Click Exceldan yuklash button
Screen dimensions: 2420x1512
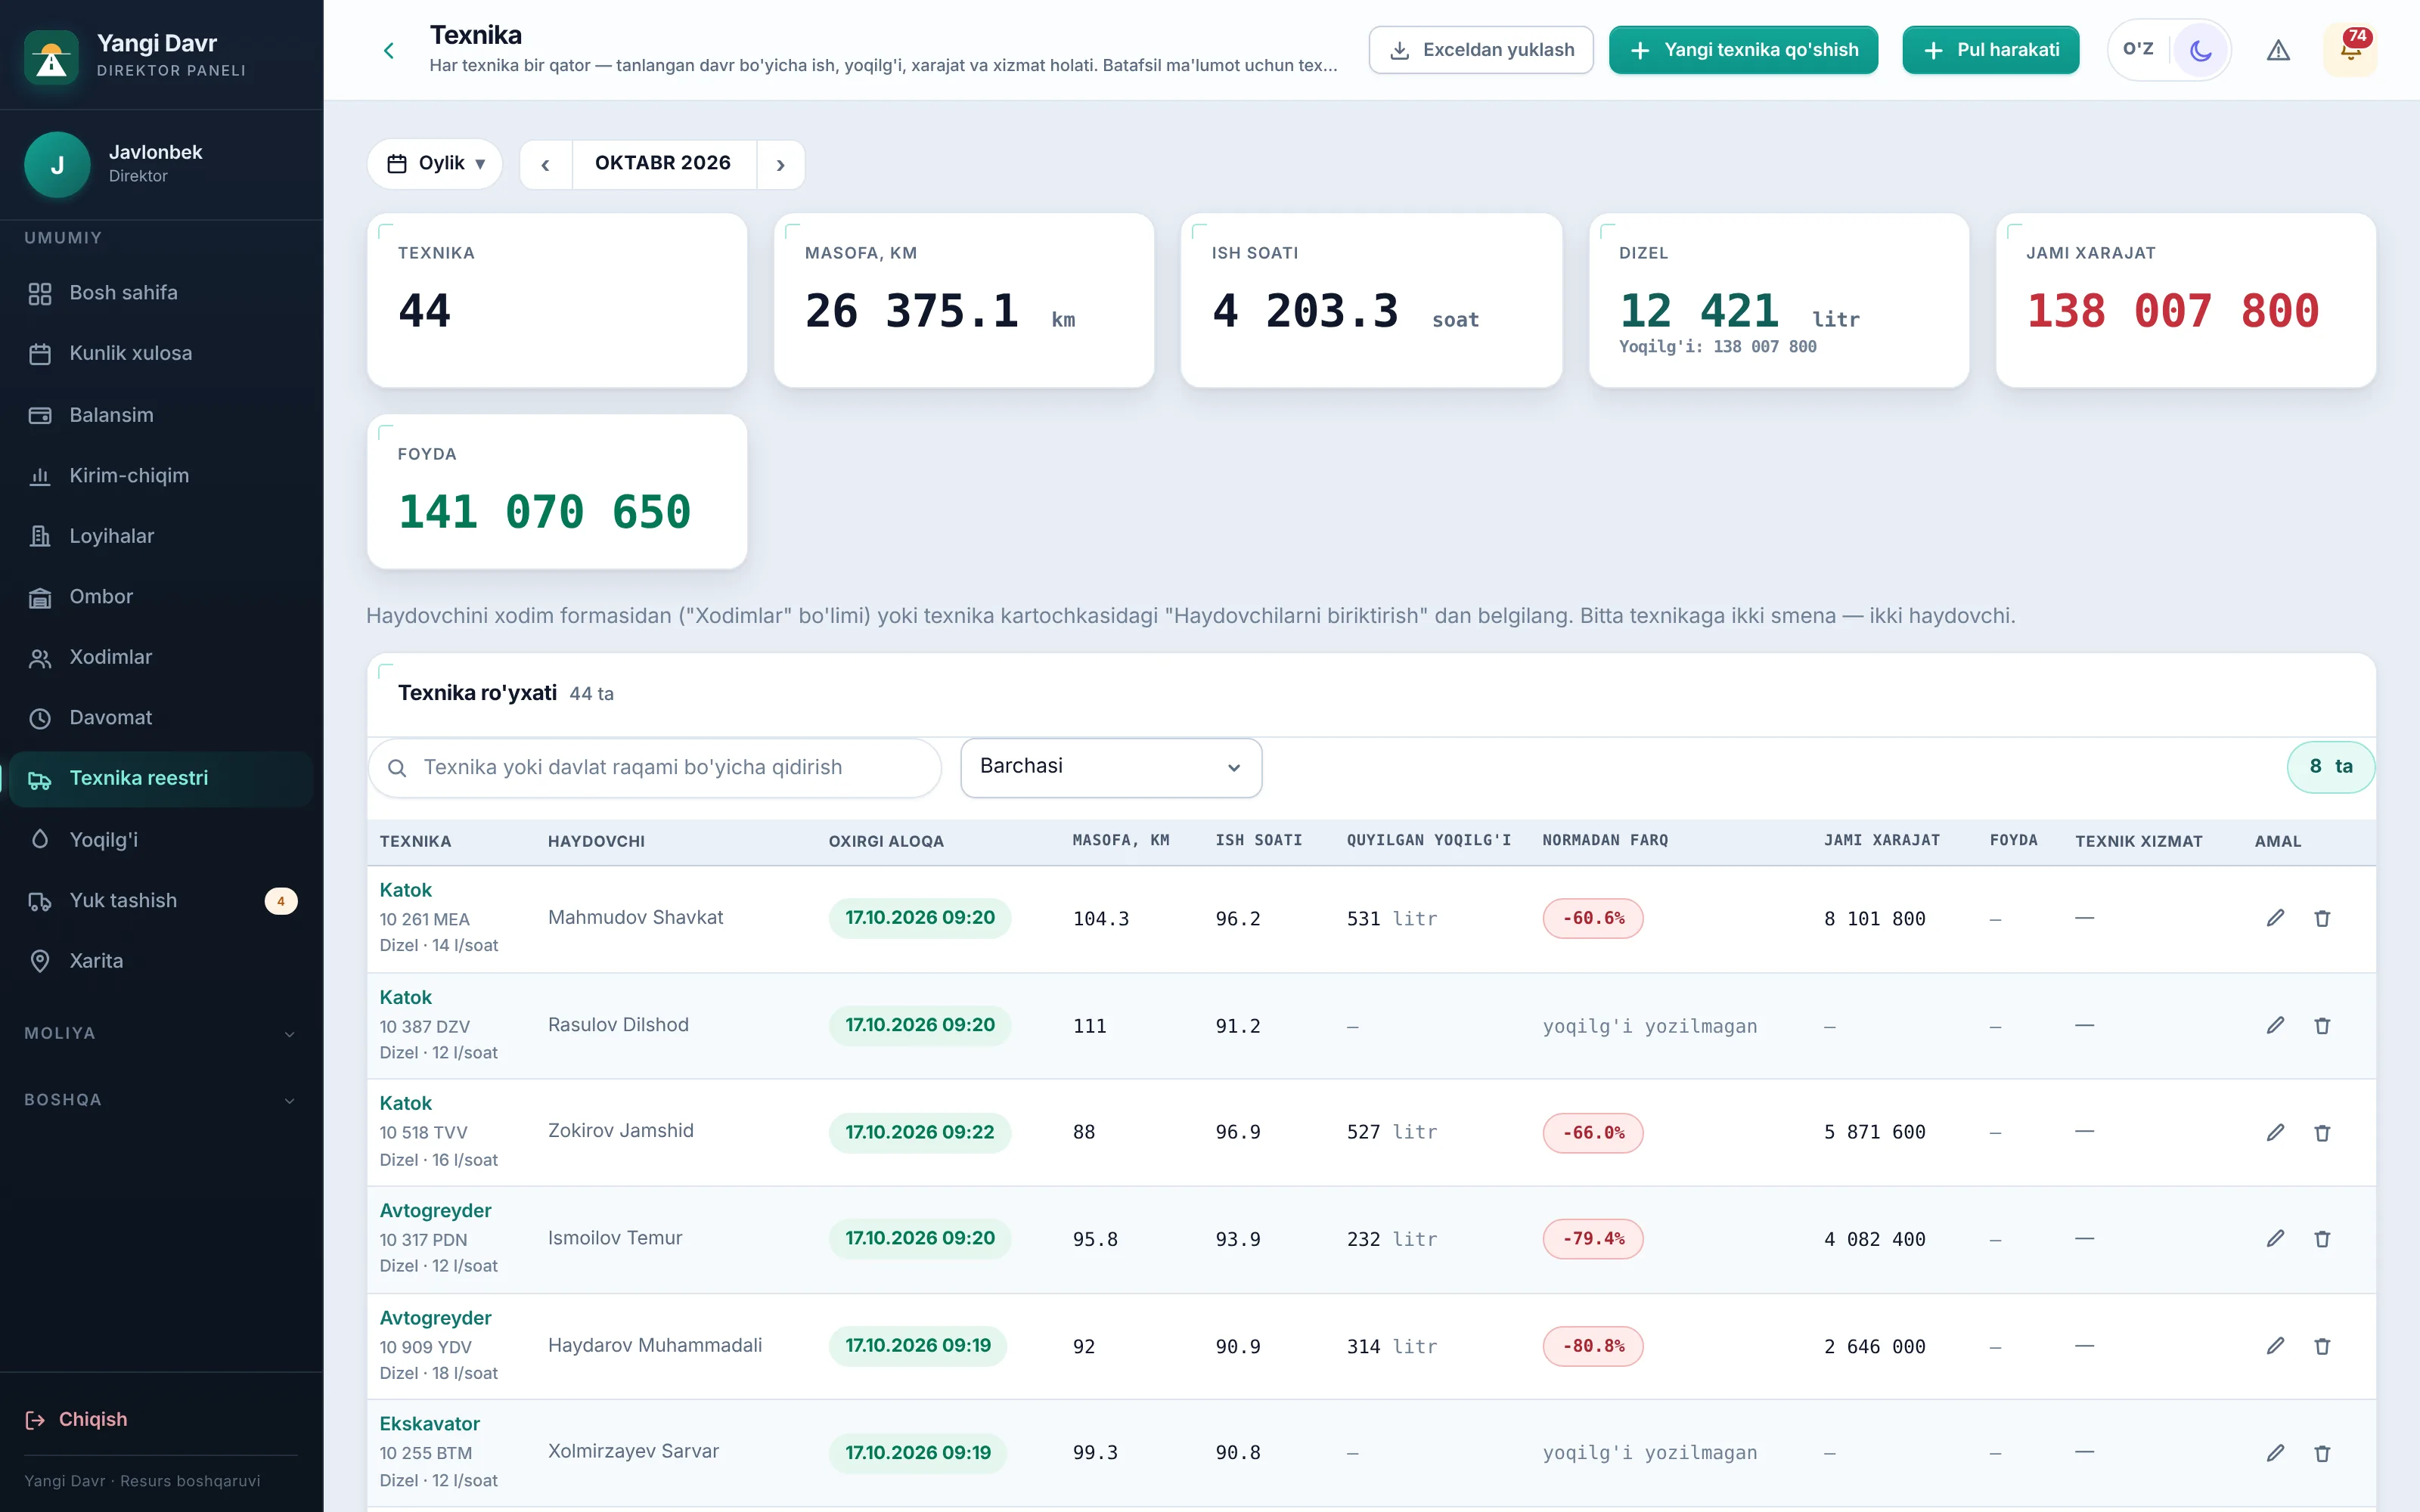coord(1481,50)
